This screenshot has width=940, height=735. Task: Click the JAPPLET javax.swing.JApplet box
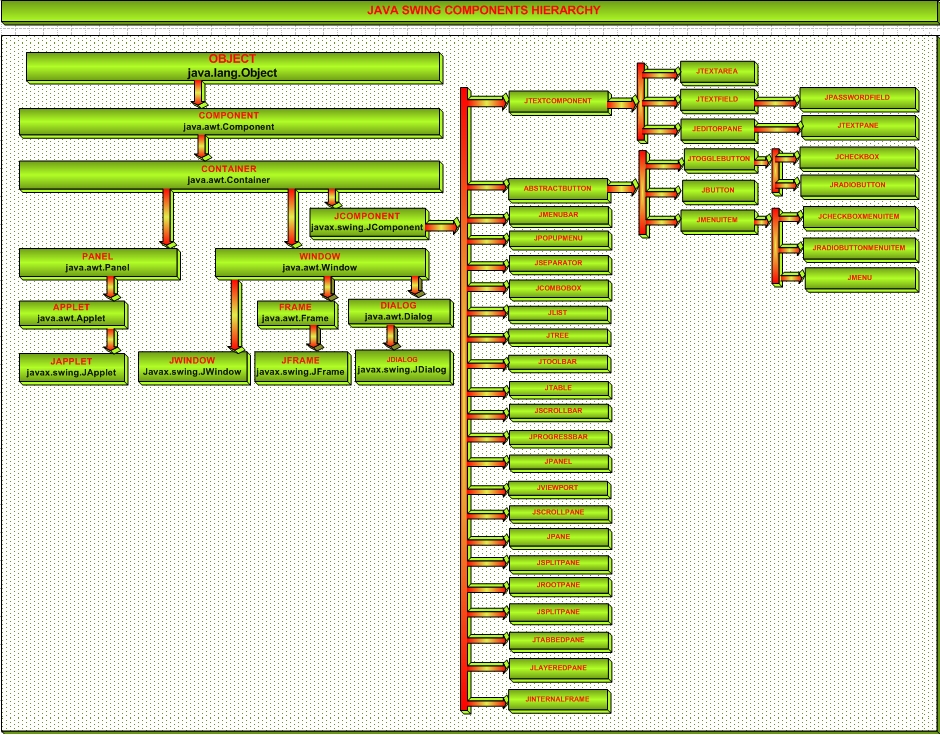(73, 368)
